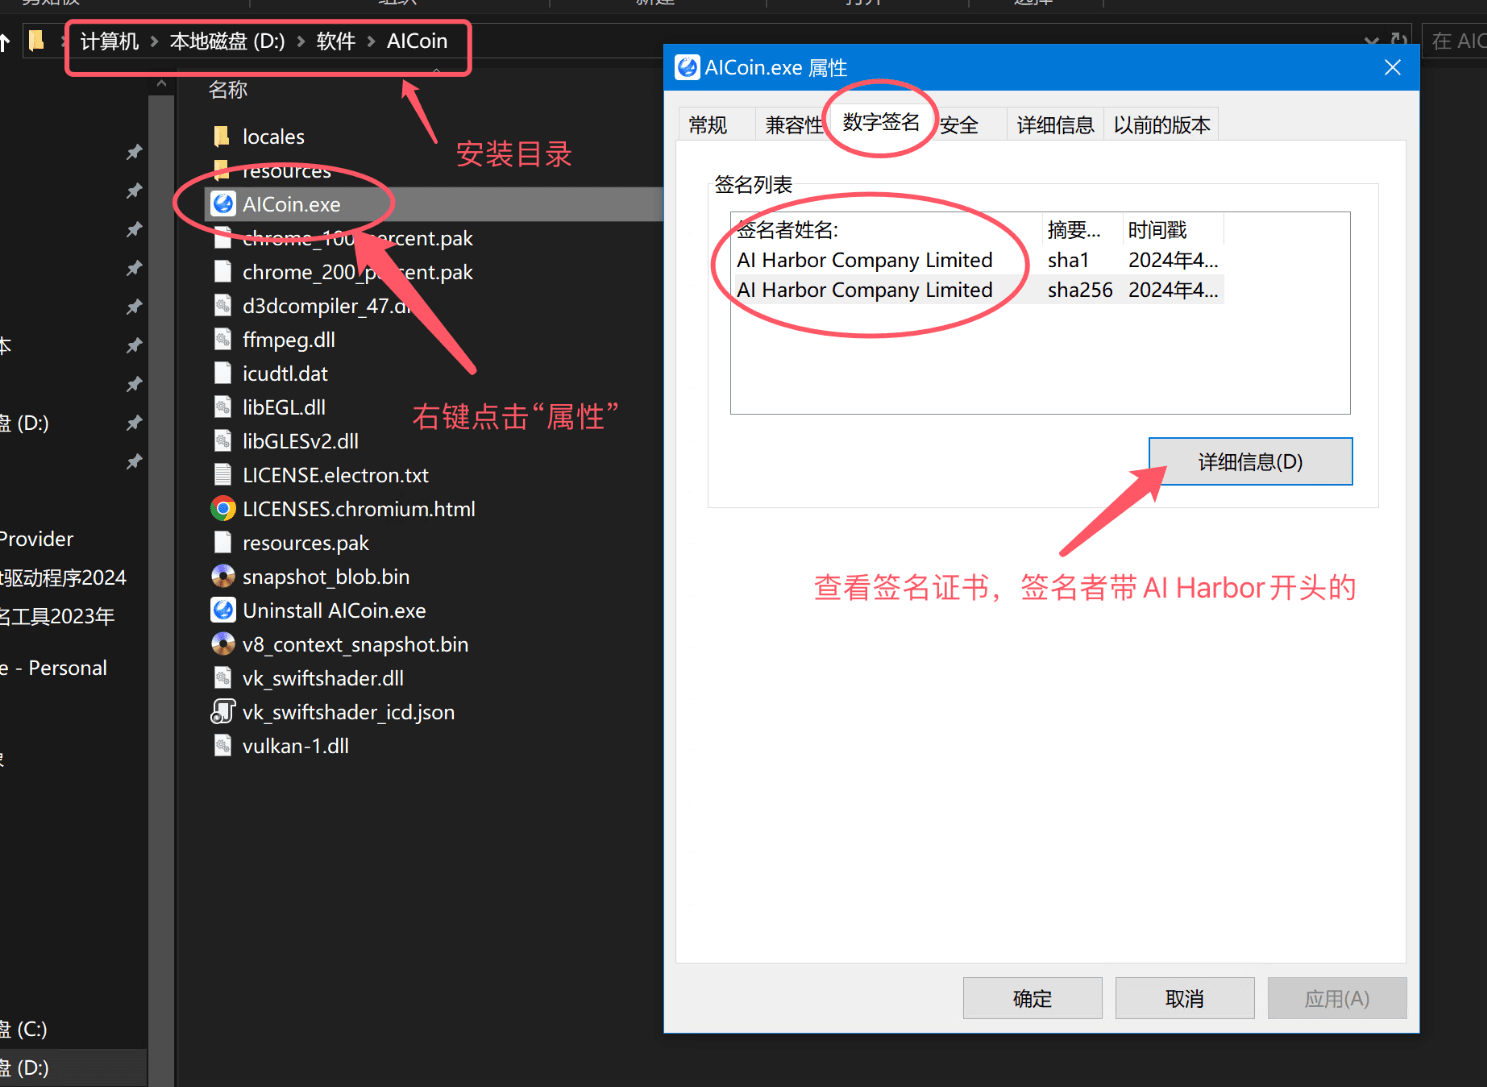
Task: Click the LICENSE.electron.txt file icon
Action: click(223, 475)
